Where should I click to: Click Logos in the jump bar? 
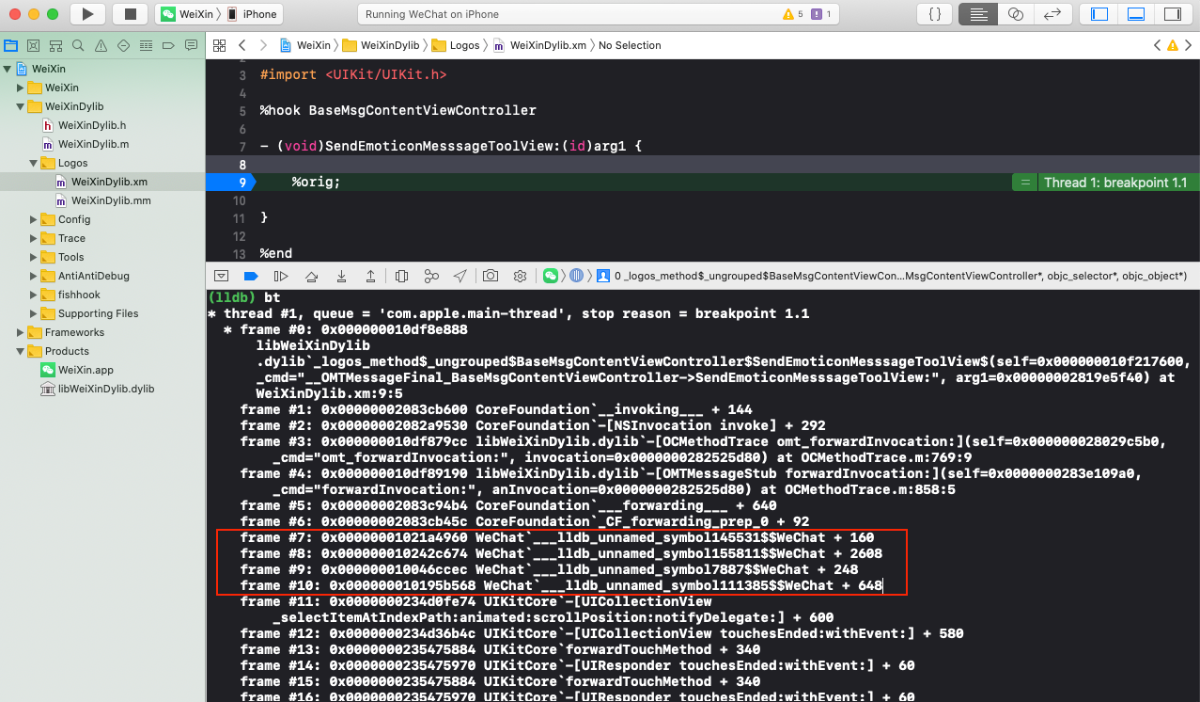[x=456, y=46]
